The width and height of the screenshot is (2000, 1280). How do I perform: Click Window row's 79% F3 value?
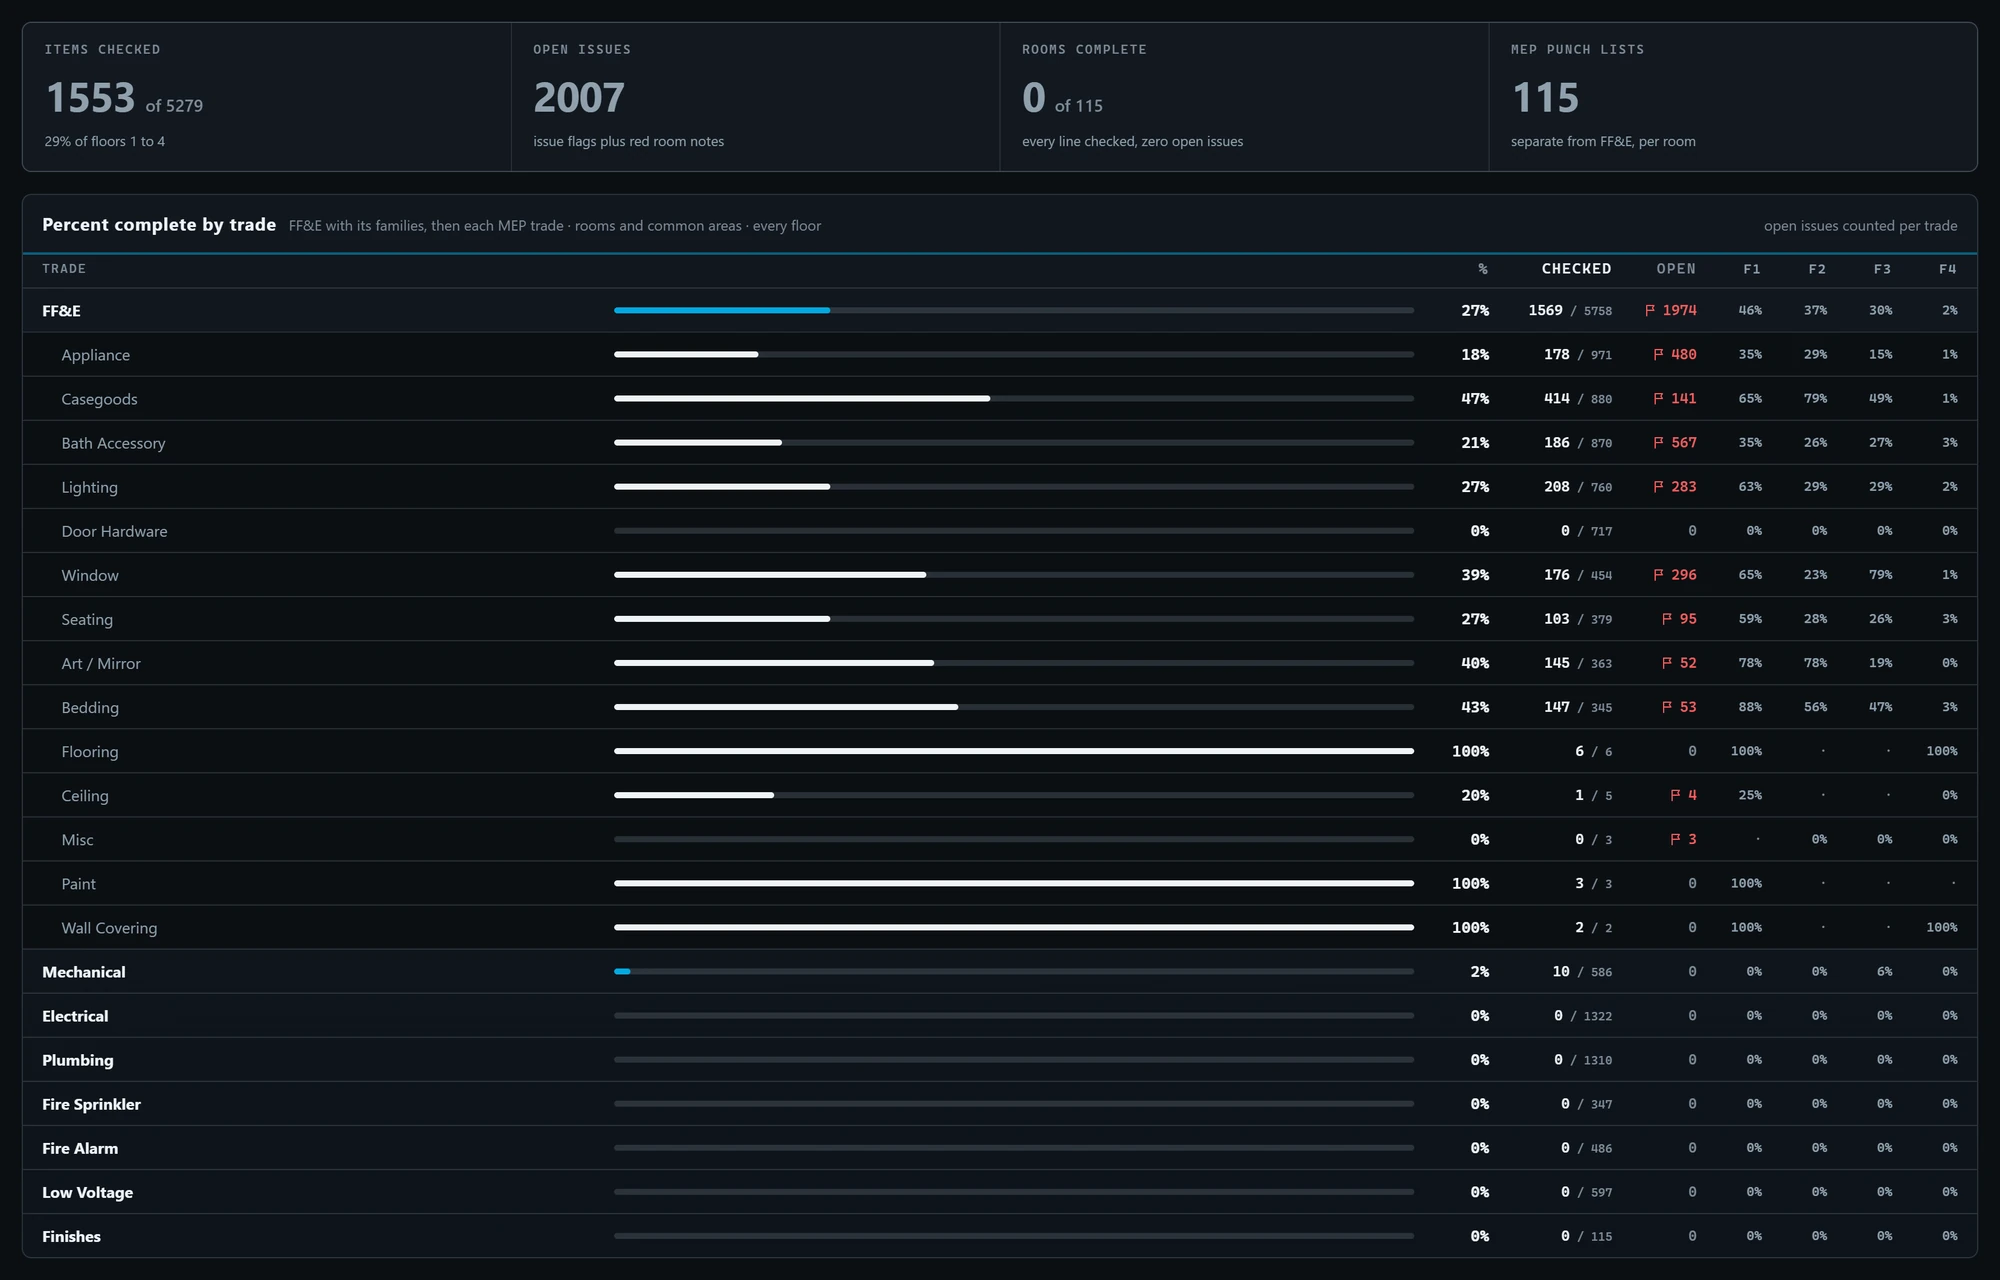pos(1880,575)
